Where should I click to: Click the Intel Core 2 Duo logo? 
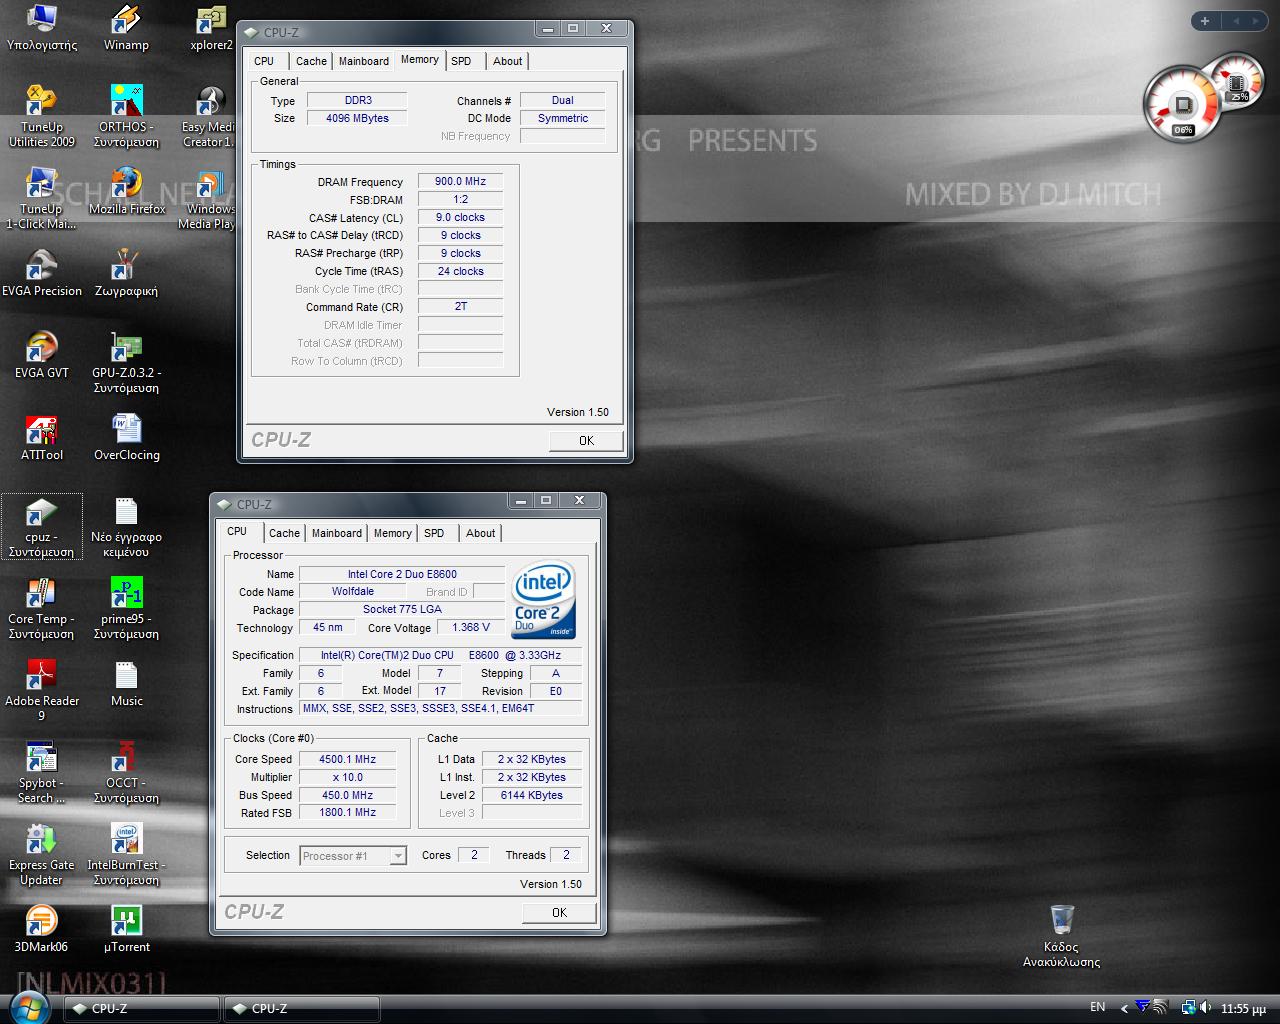(x=544, y=602)
